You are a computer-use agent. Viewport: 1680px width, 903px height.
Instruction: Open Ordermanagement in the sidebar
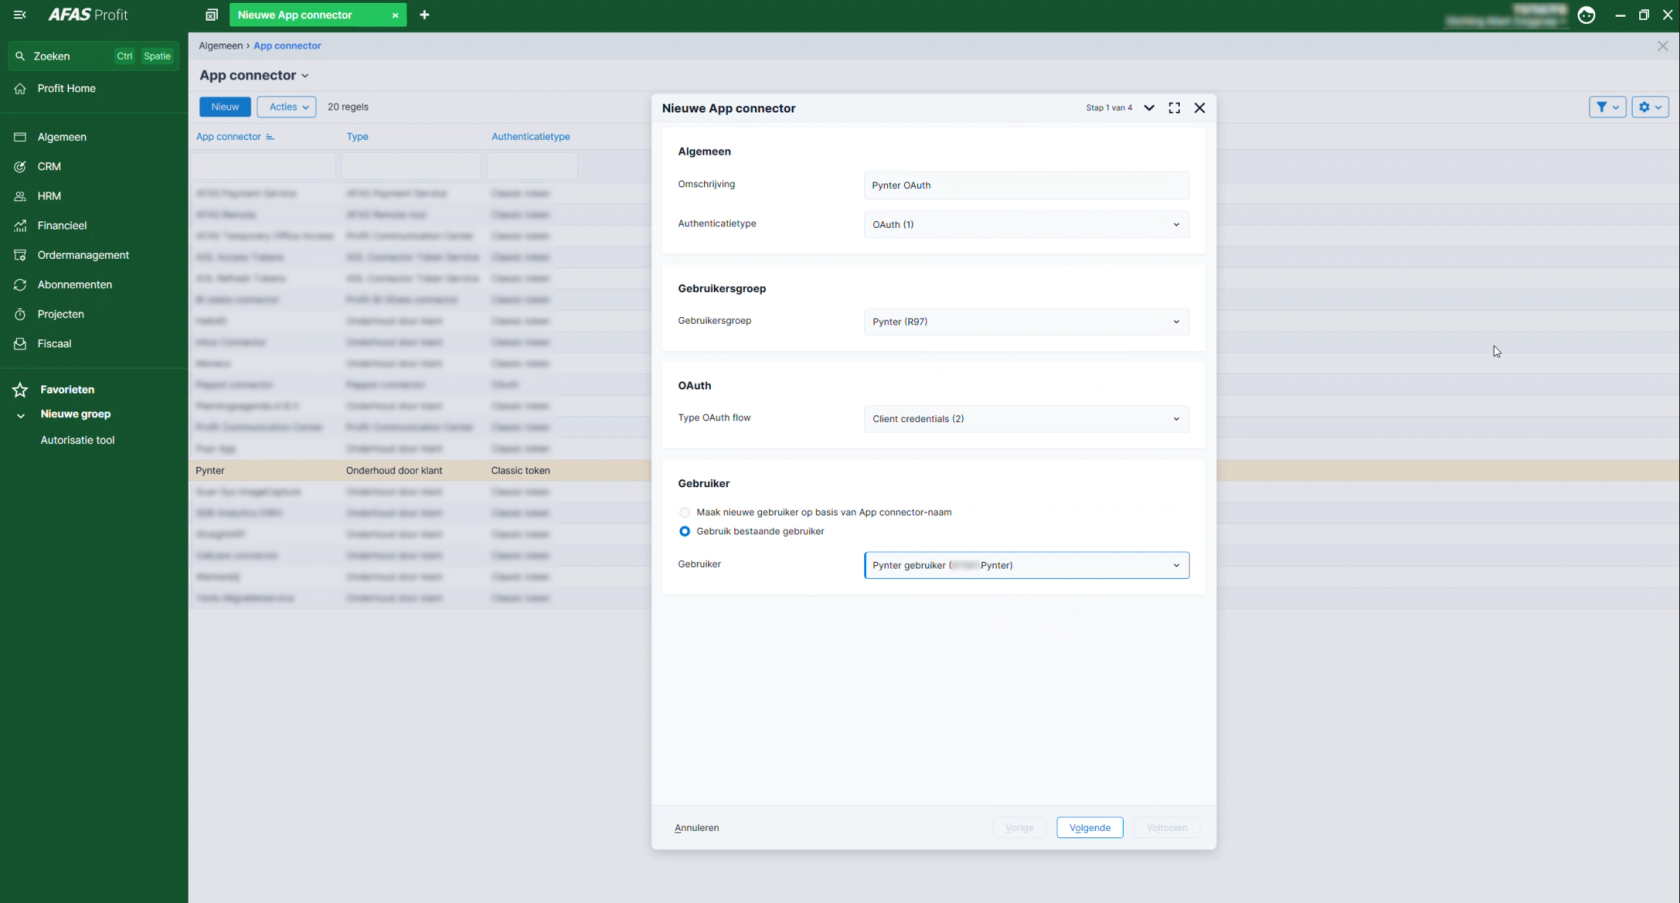pos(83,255)
